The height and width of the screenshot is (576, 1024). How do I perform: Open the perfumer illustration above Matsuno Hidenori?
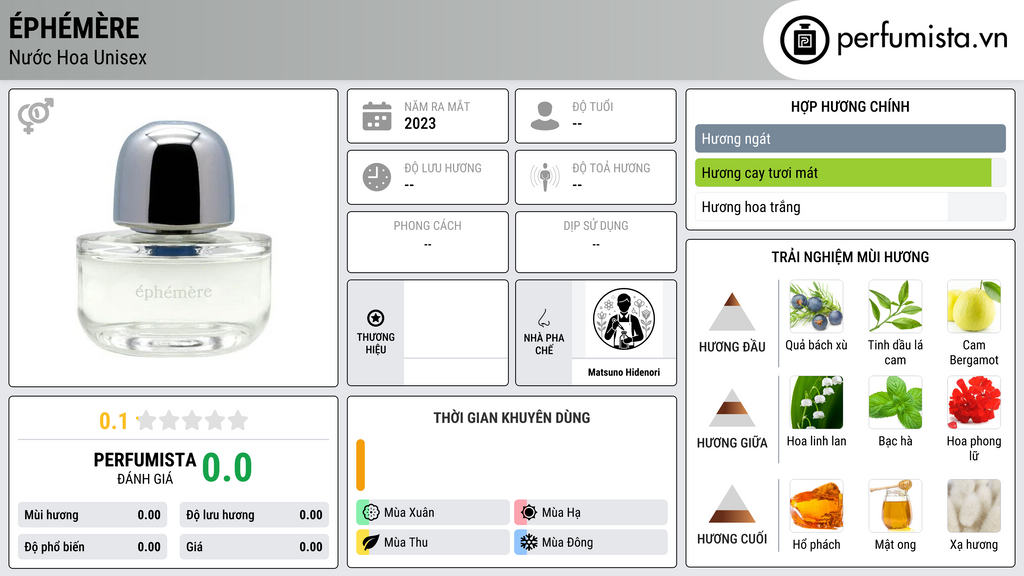(x=624, y=319)
